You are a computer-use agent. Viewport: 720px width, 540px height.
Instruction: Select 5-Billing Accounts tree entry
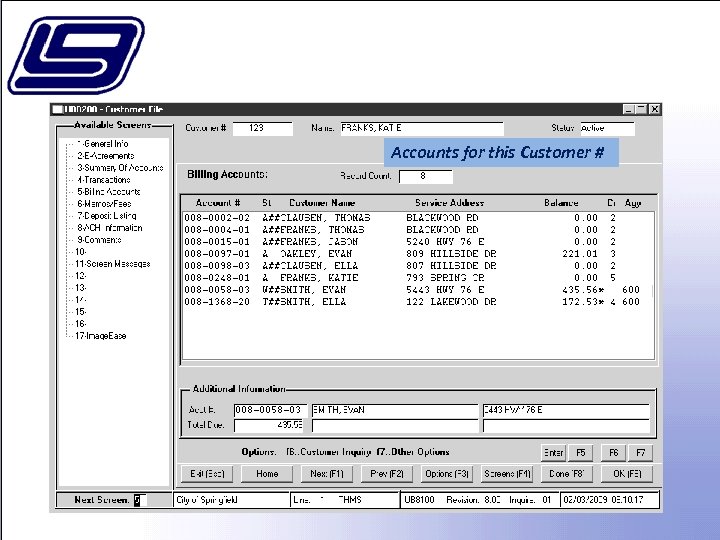(x=108, y=191)
